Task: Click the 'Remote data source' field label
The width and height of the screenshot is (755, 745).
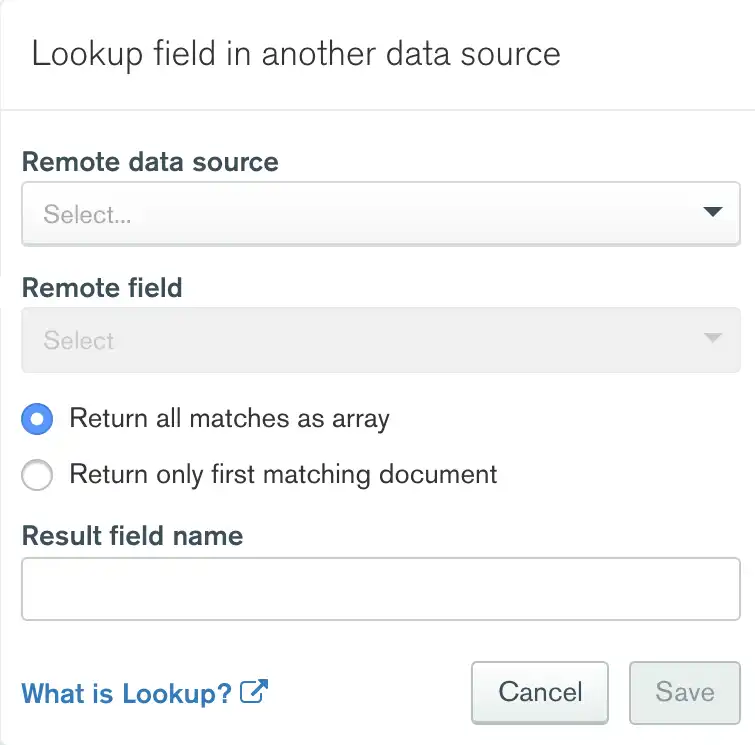Action: [150, 162]
